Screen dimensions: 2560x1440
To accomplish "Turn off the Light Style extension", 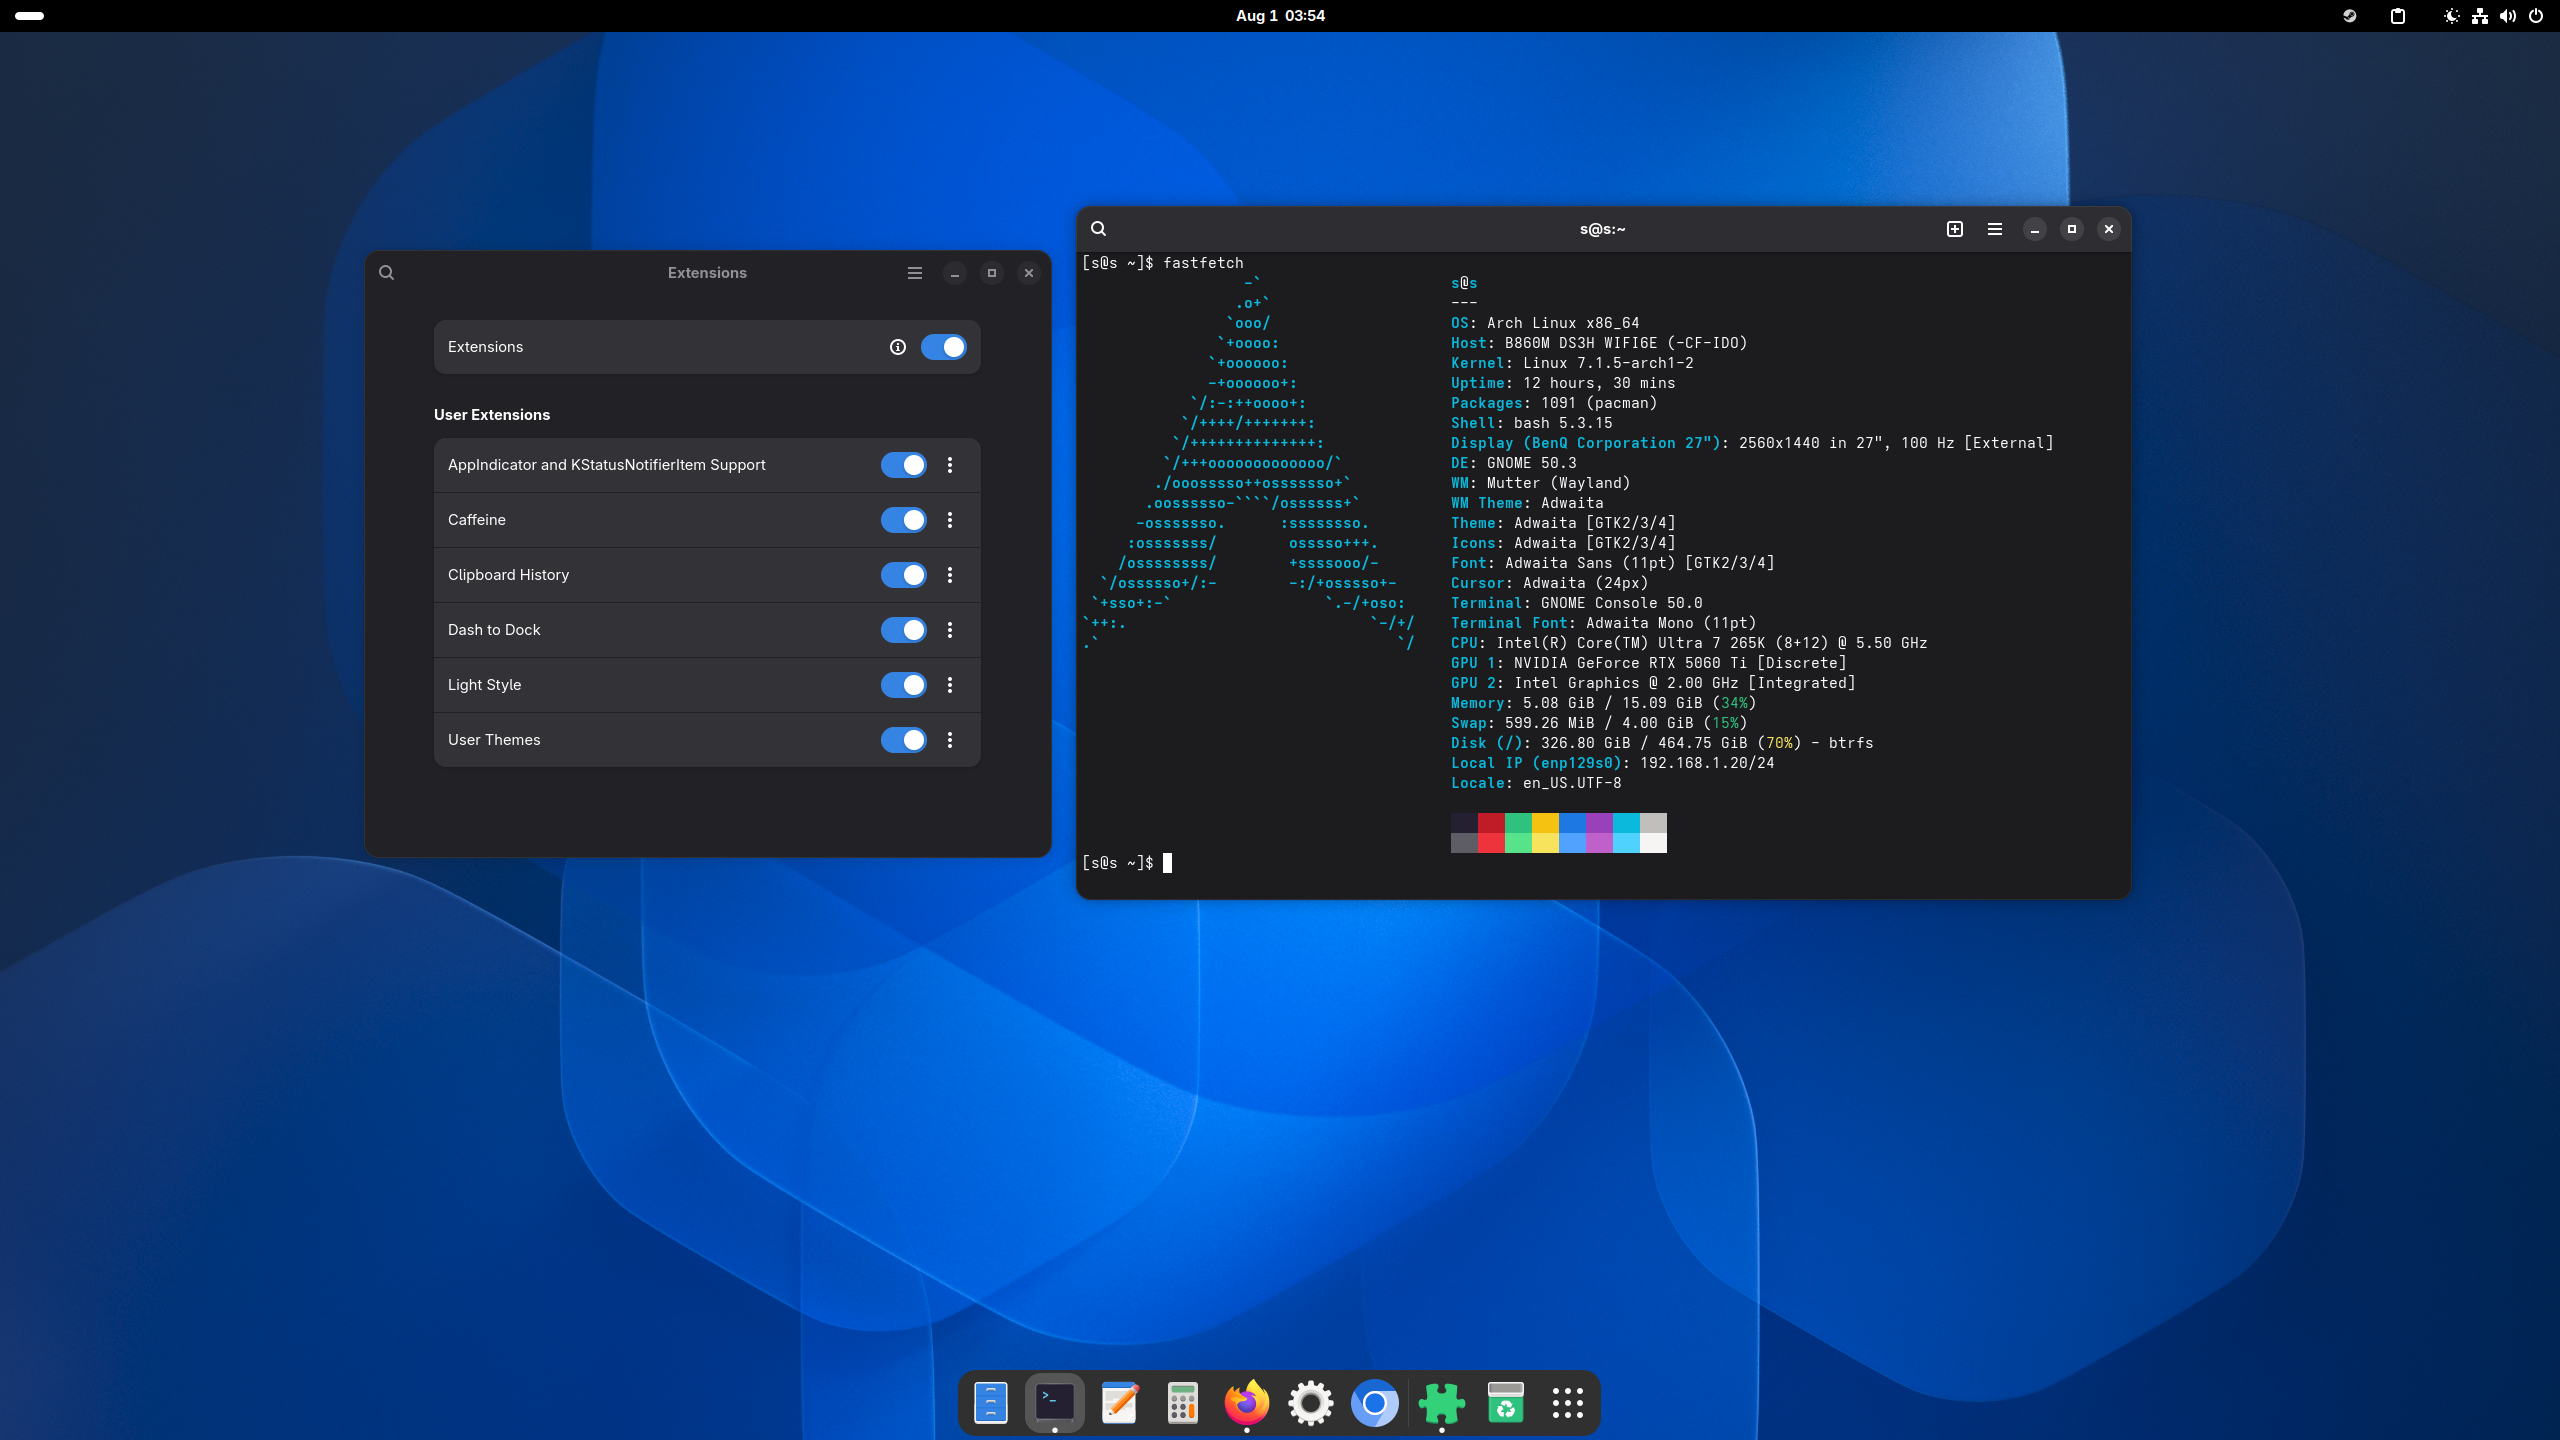I will click(x=904, y=685).
